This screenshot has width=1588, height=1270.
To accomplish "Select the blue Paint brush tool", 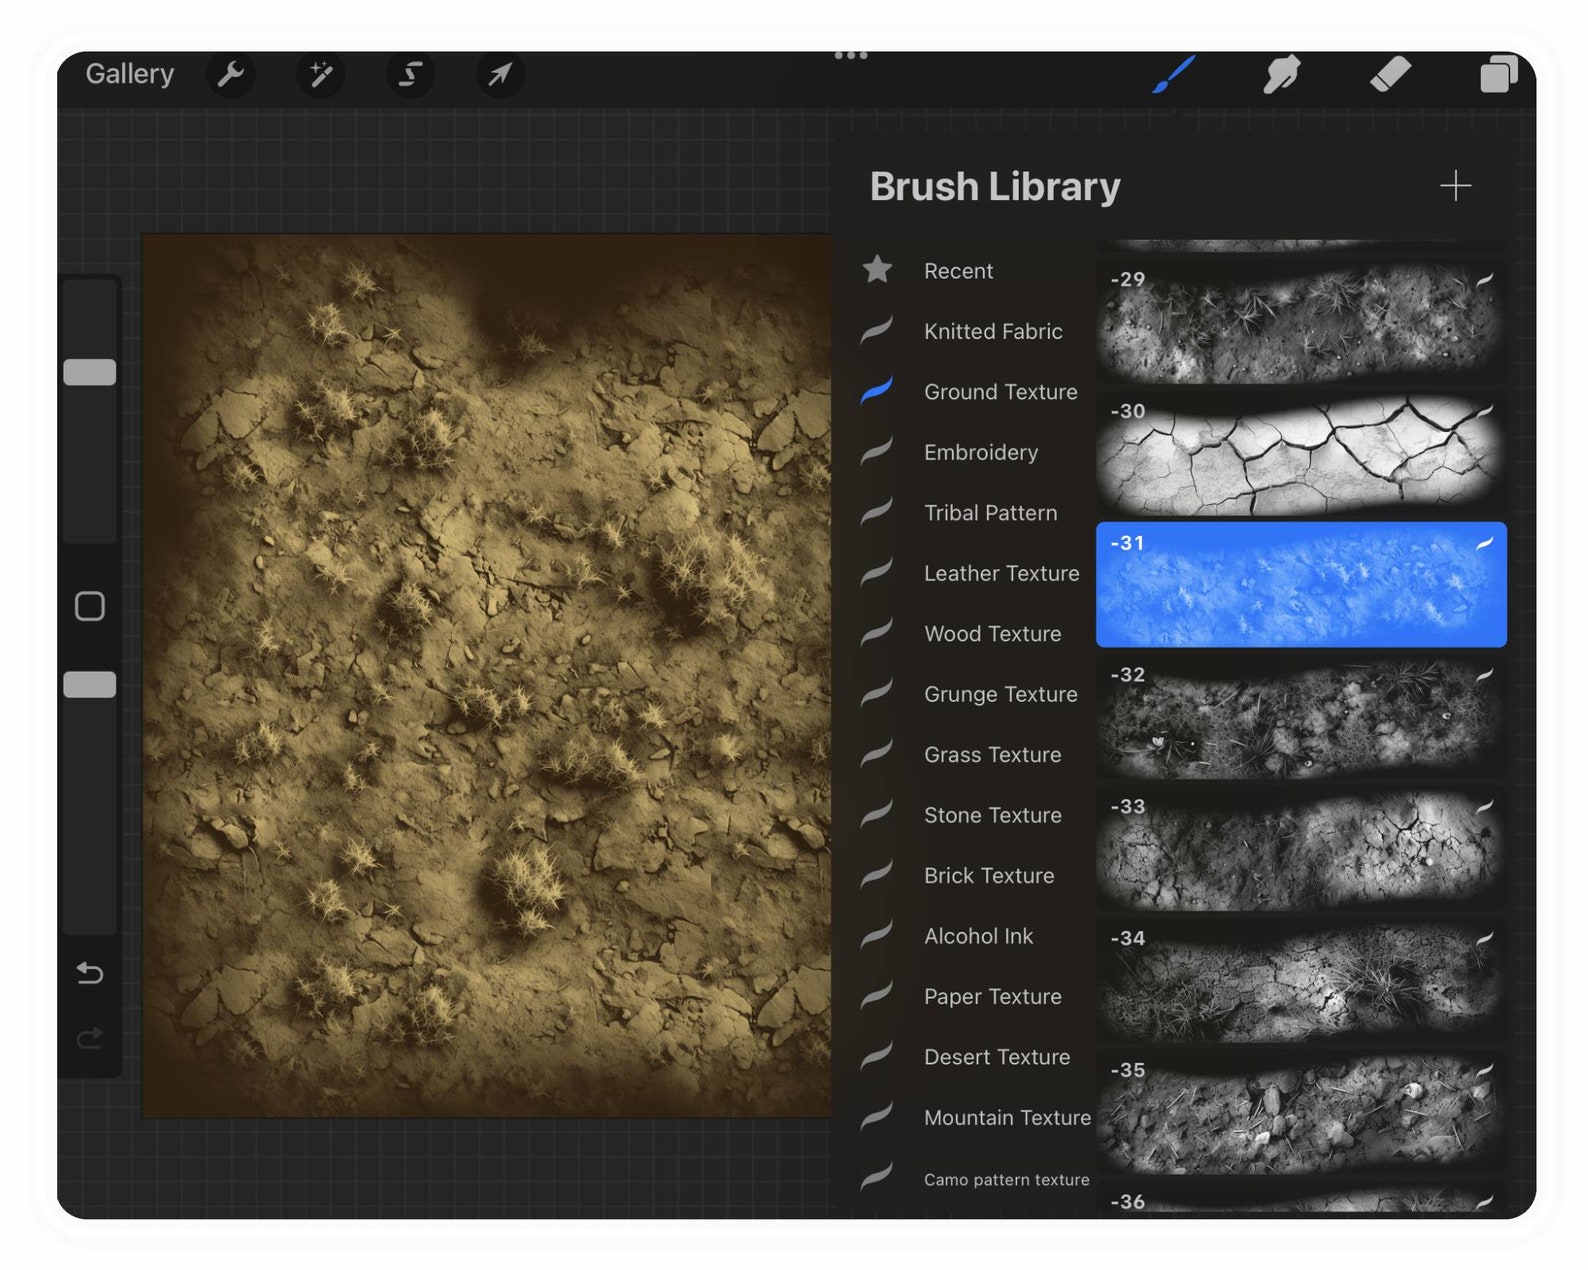I will click(x=1174, y=74).
